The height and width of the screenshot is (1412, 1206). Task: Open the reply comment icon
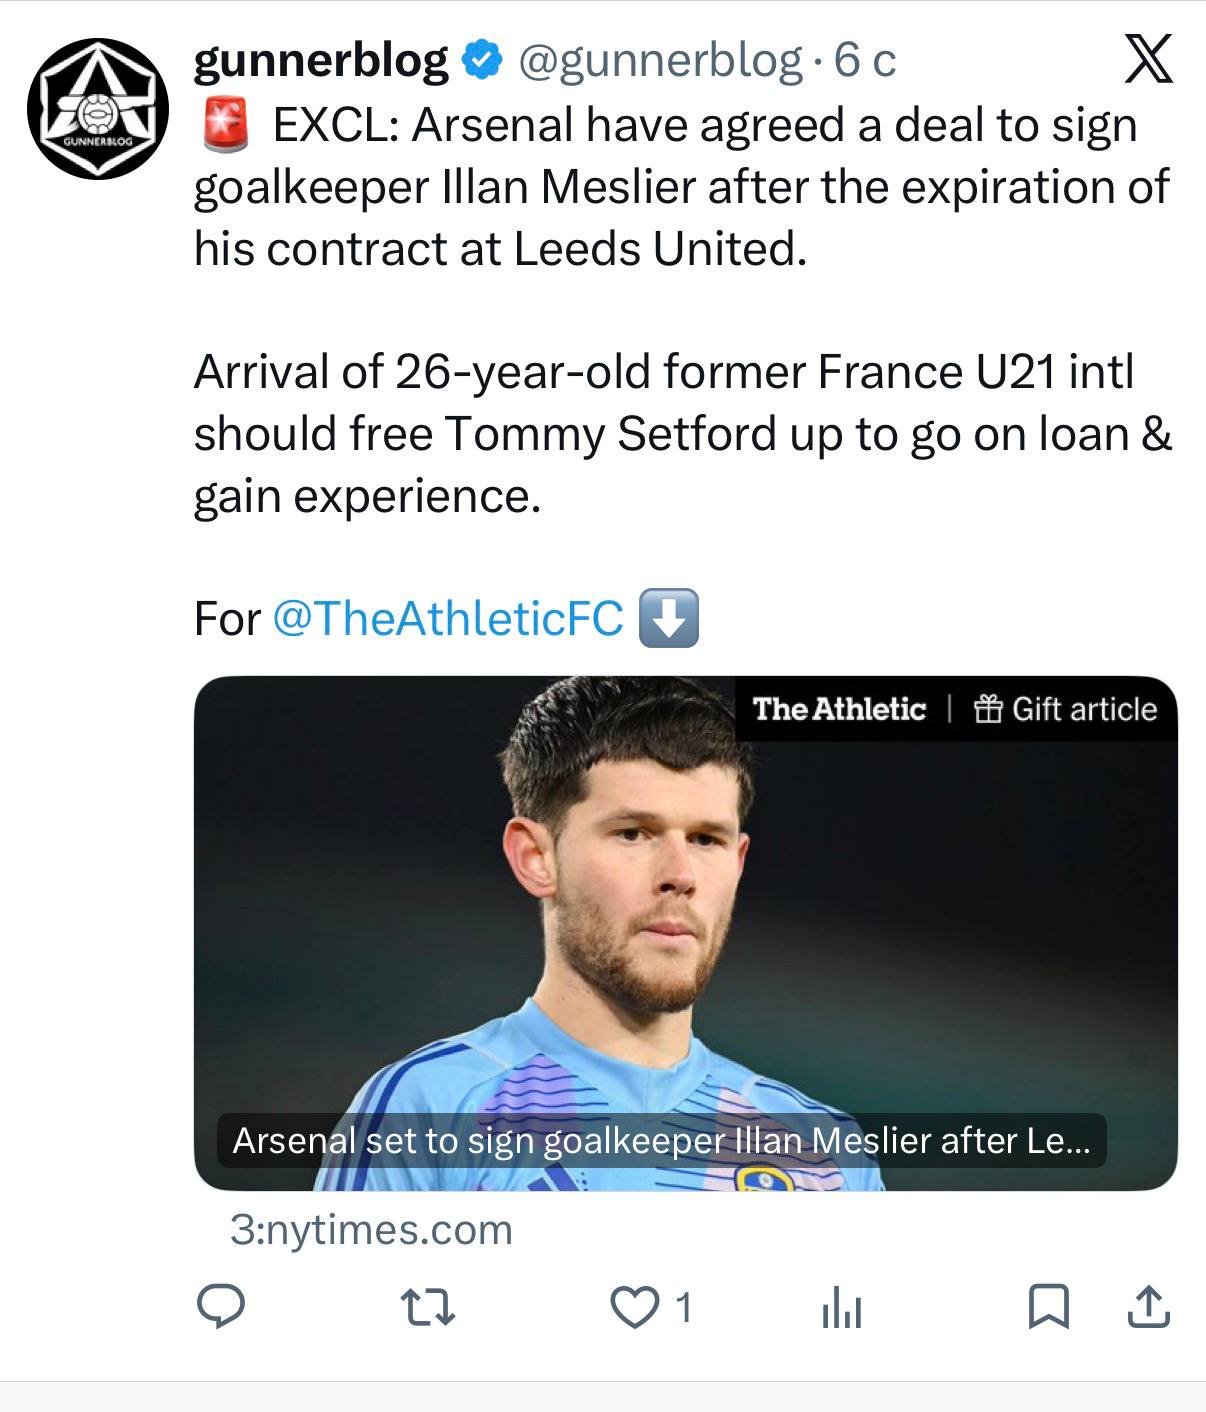tap(221, 1306)
